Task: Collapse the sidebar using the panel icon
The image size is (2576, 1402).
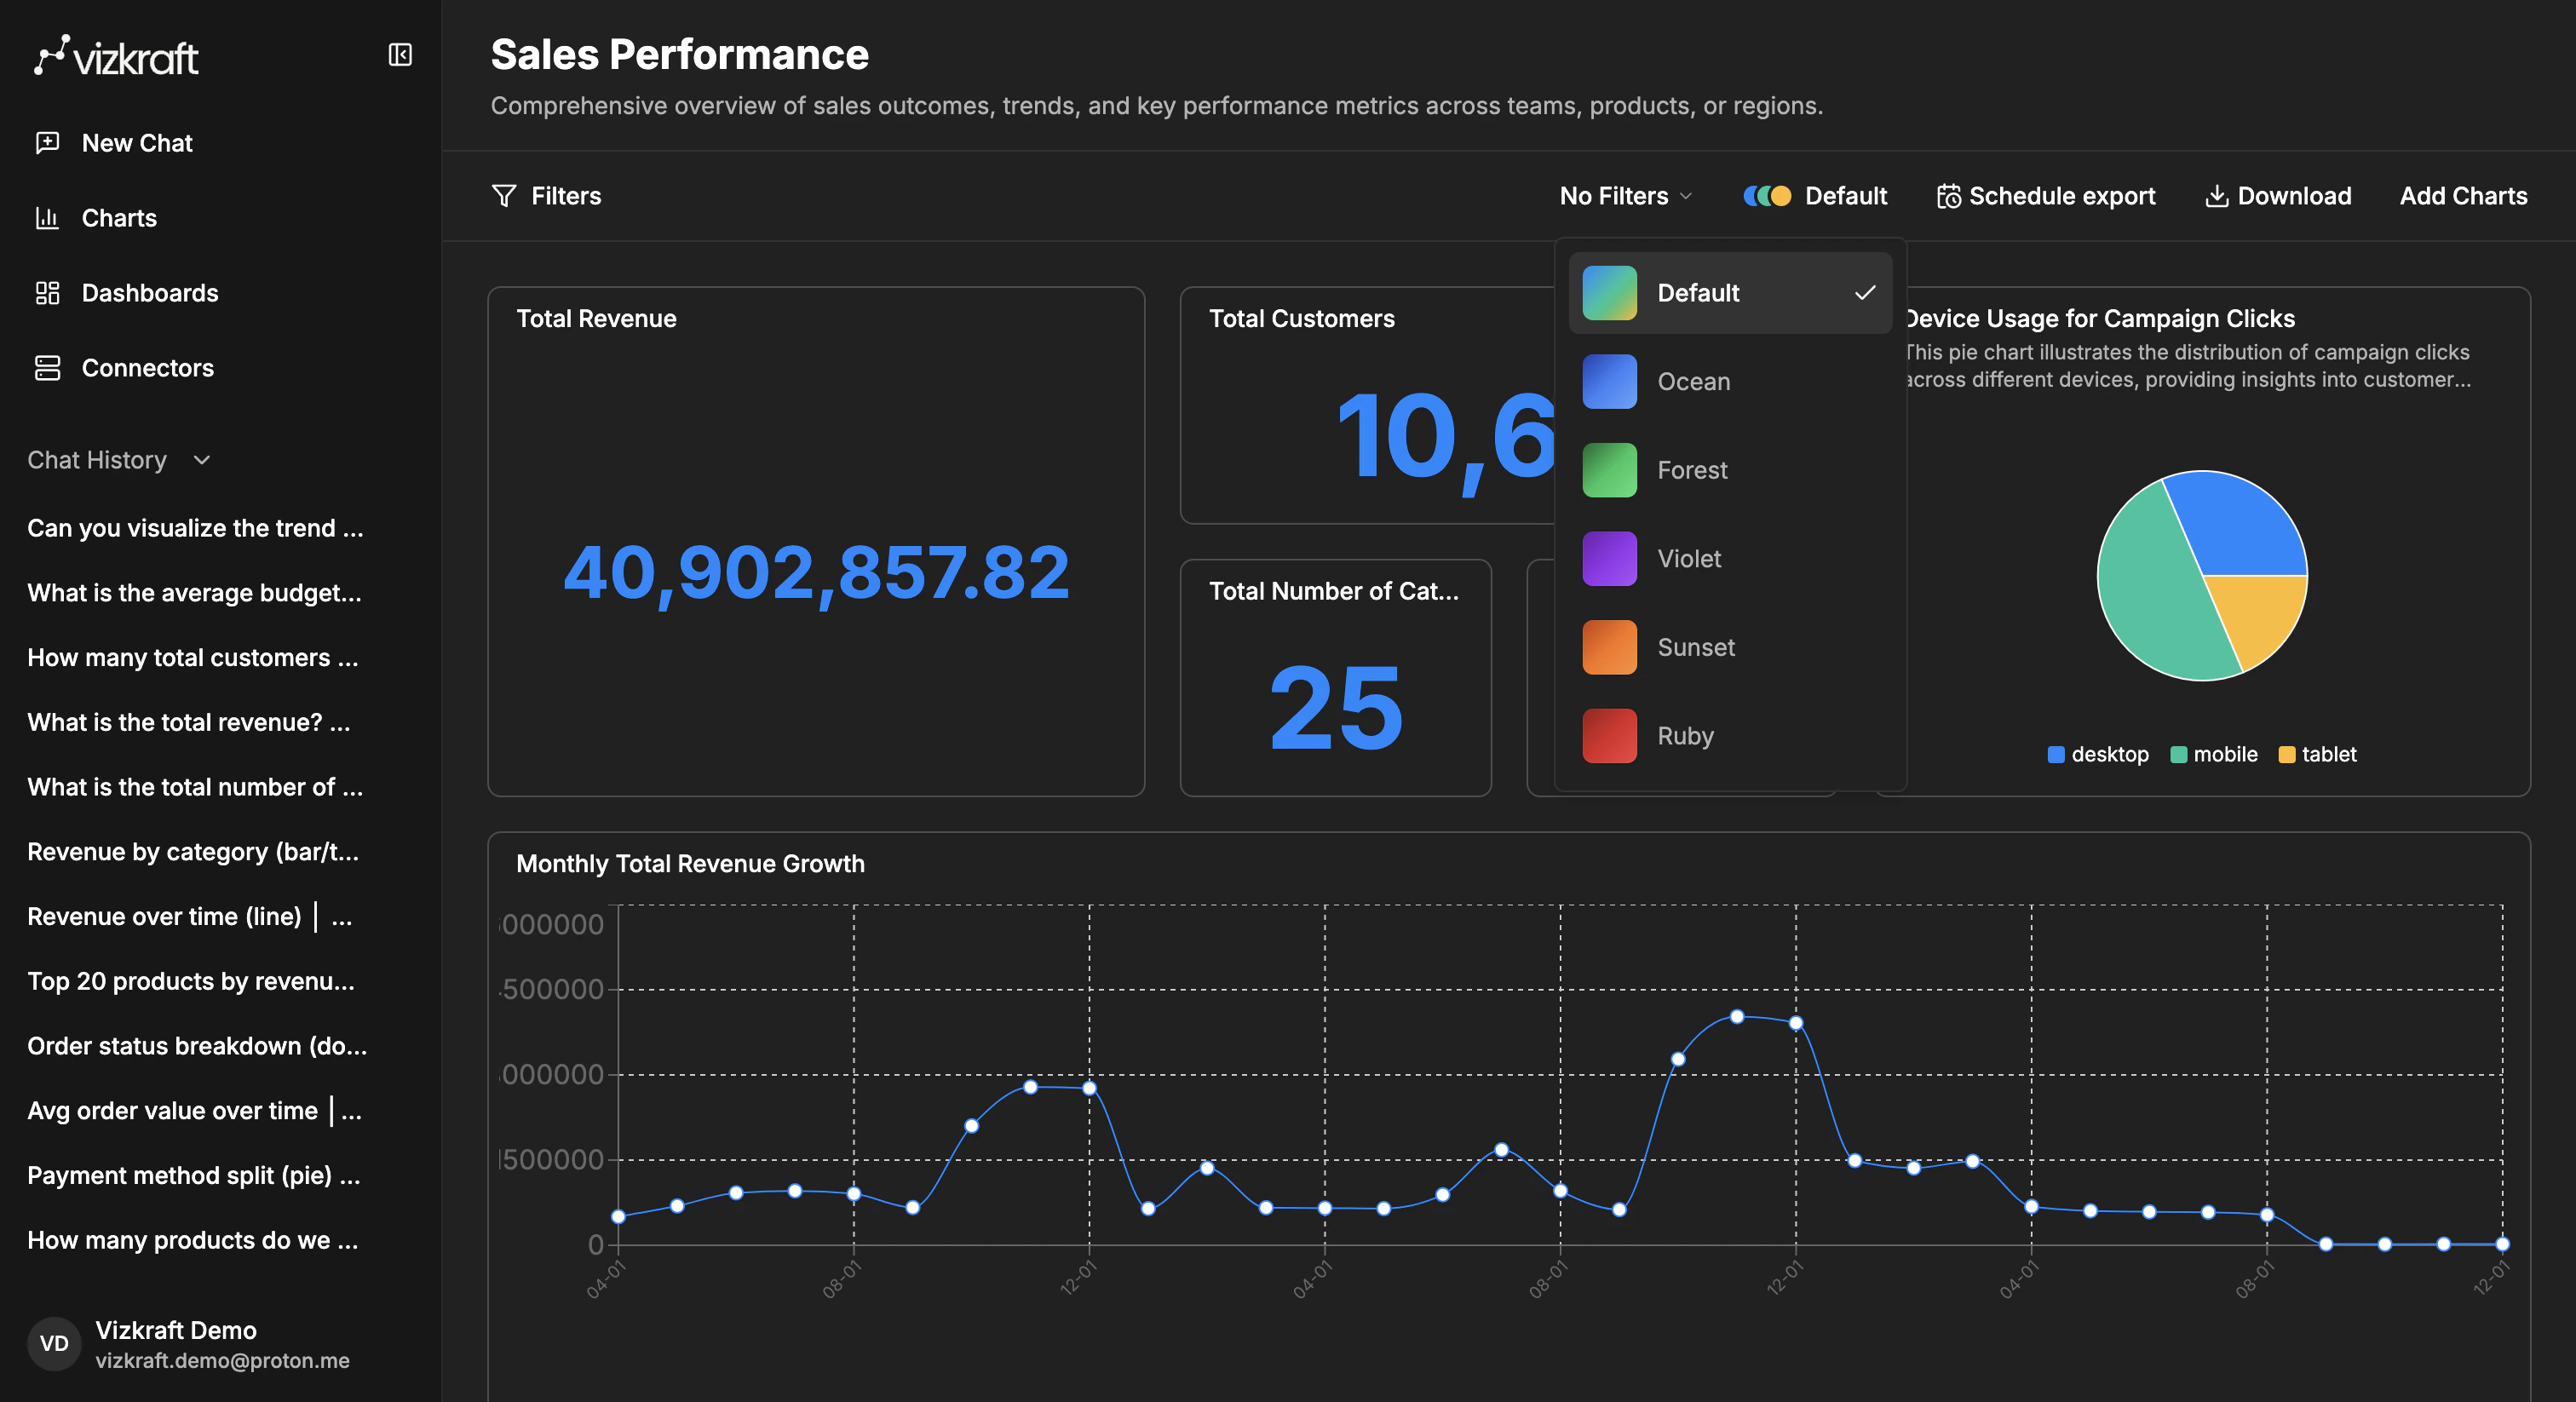Action: coord(400,55)
